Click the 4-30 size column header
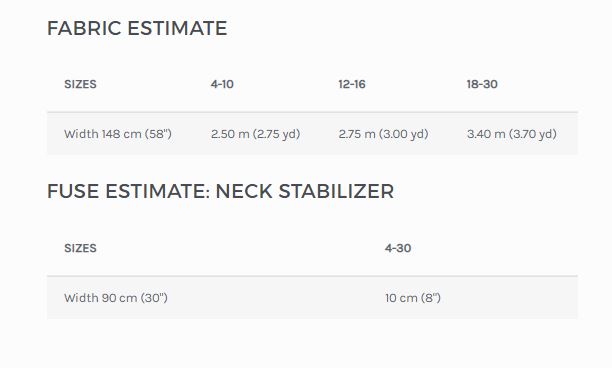The image size is (612, 368). [398, 248]
